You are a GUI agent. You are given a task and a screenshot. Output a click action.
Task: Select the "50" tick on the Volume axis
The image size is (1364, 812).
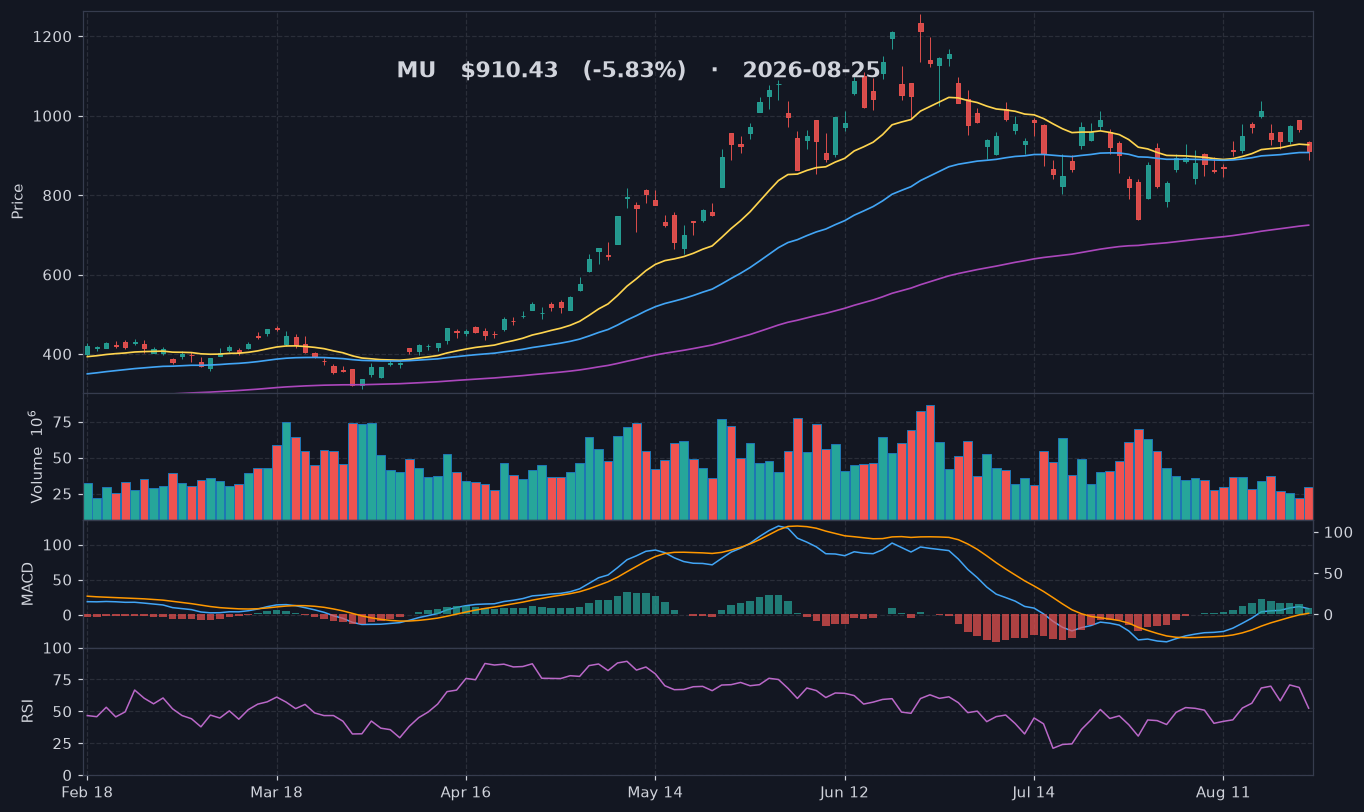click(x=62, y=459)
